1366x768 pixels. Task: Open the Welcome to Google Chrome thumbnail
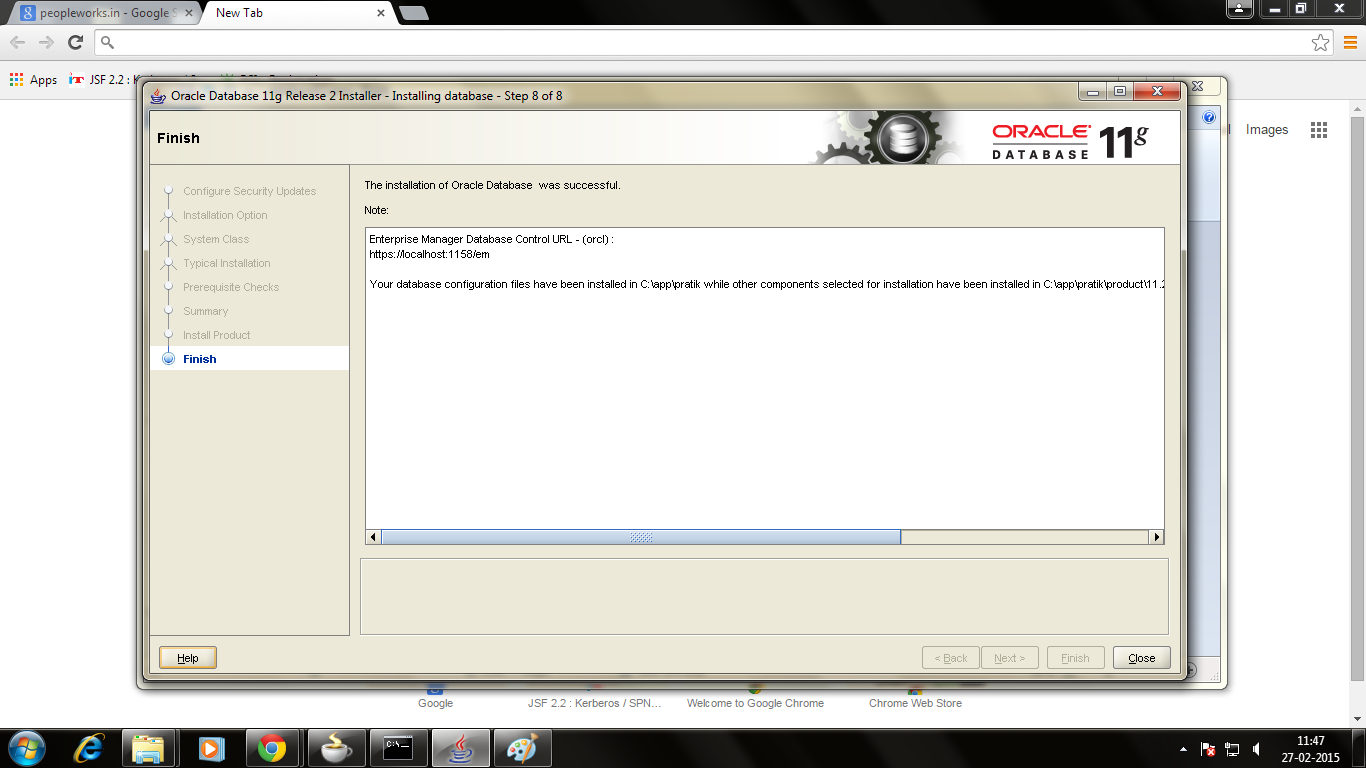coord(755,703)
